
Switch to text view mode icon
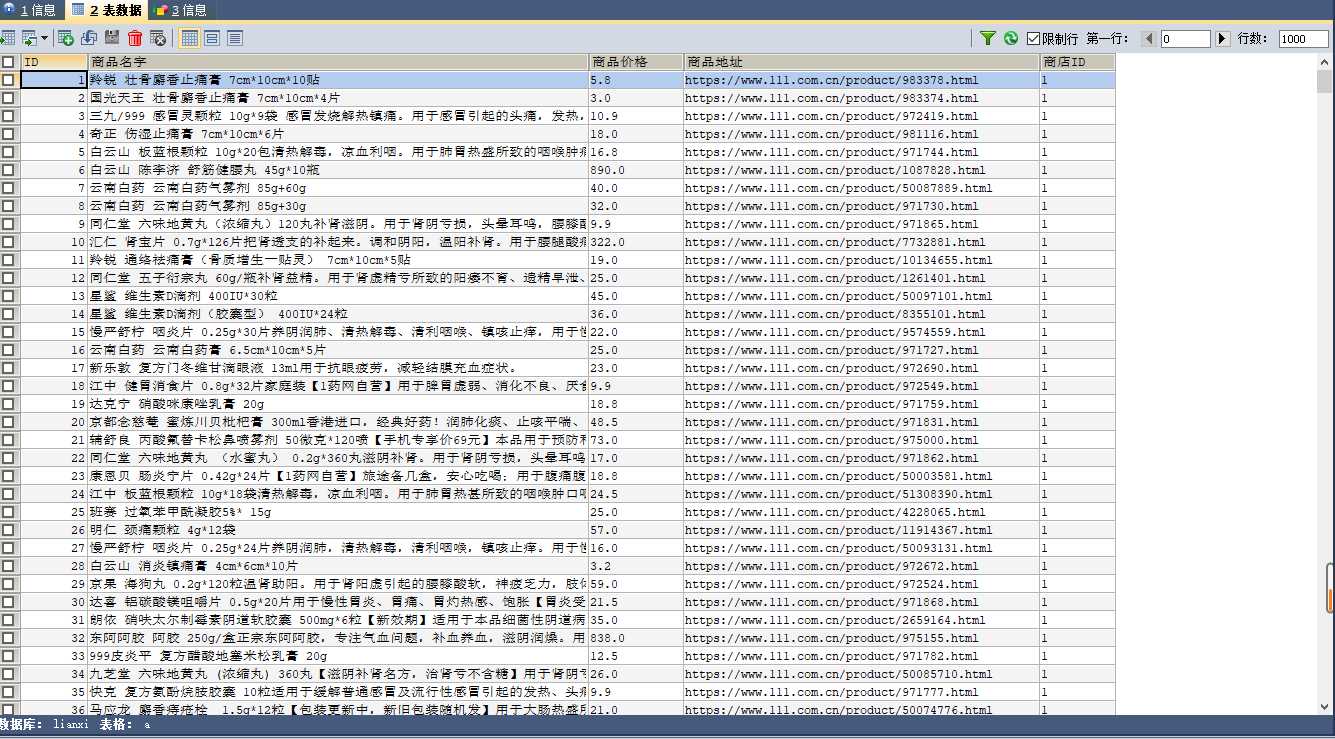pyautogui.click(x=235, y=38)
